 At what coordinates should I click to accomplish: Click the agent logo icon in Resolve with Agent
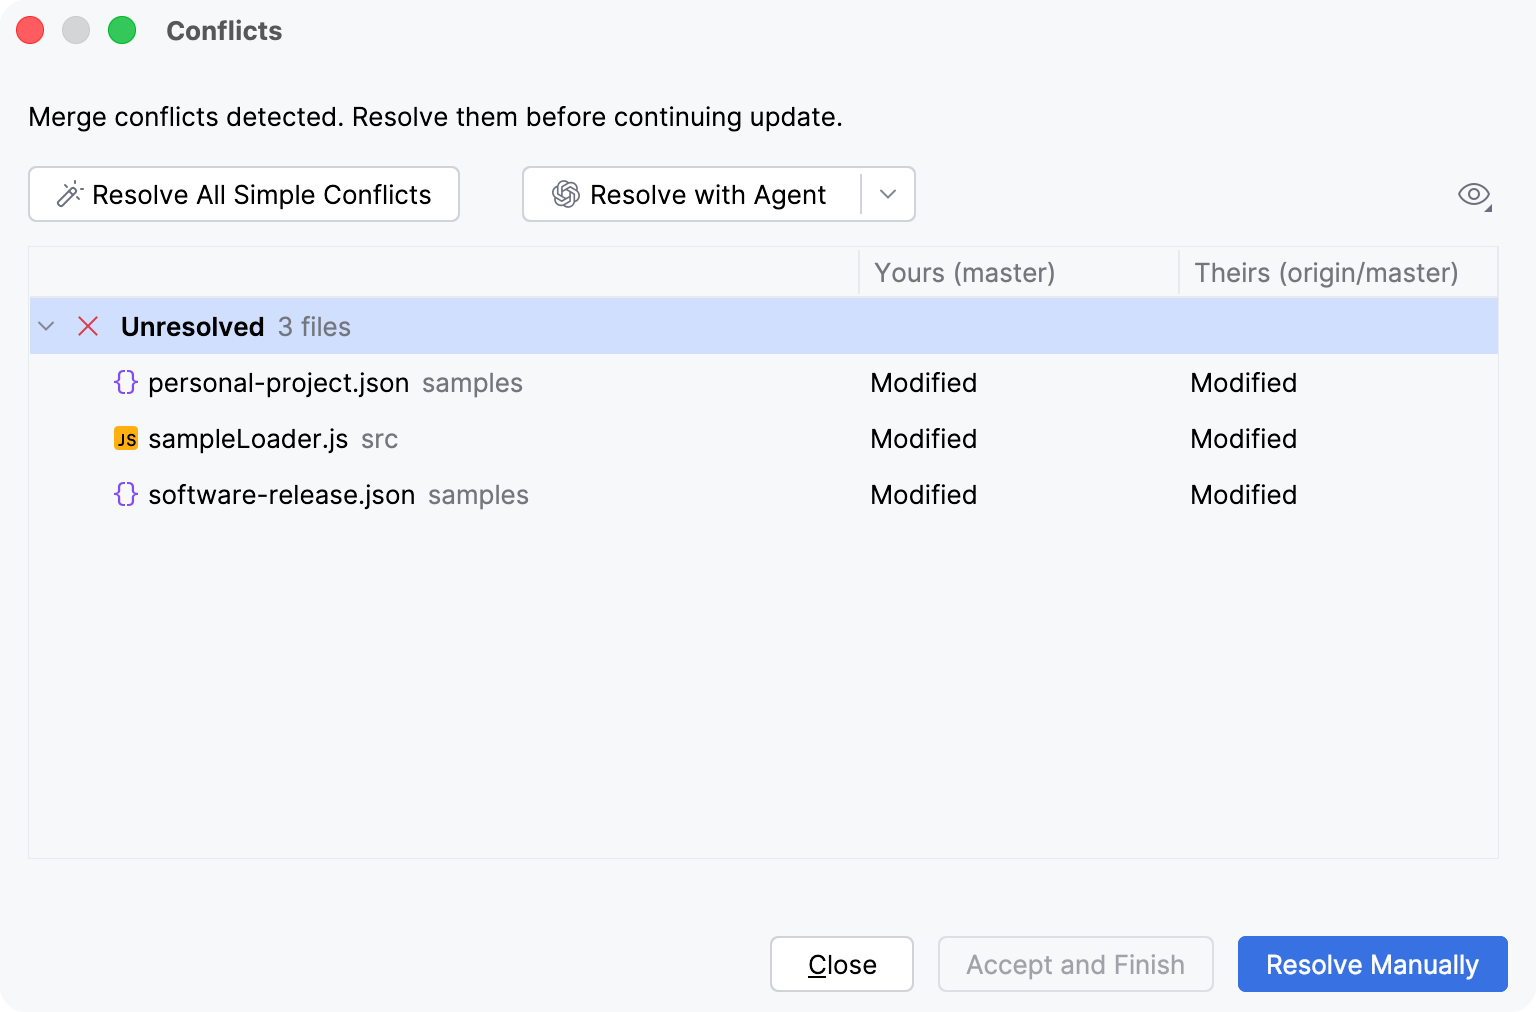pyautogui.click(x=566, y=194)
